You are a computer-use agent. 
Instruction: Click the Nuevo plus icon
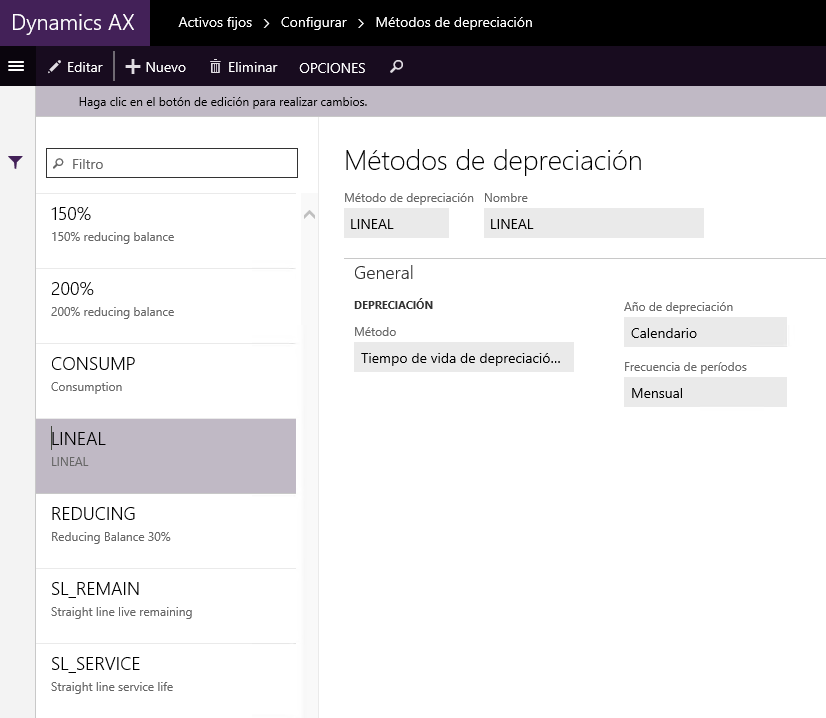(133, 67)
